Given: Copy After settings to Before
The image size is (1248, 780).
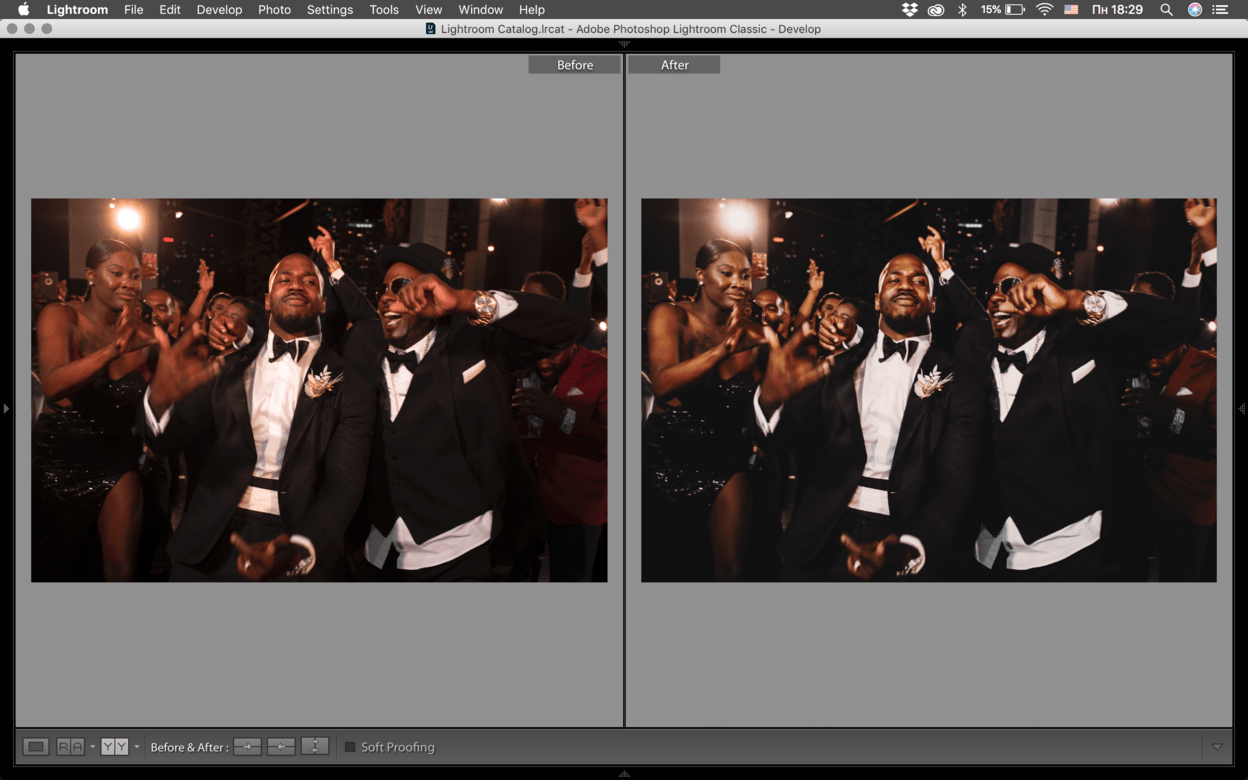Looking at the screenshot, I should [281, 747].
